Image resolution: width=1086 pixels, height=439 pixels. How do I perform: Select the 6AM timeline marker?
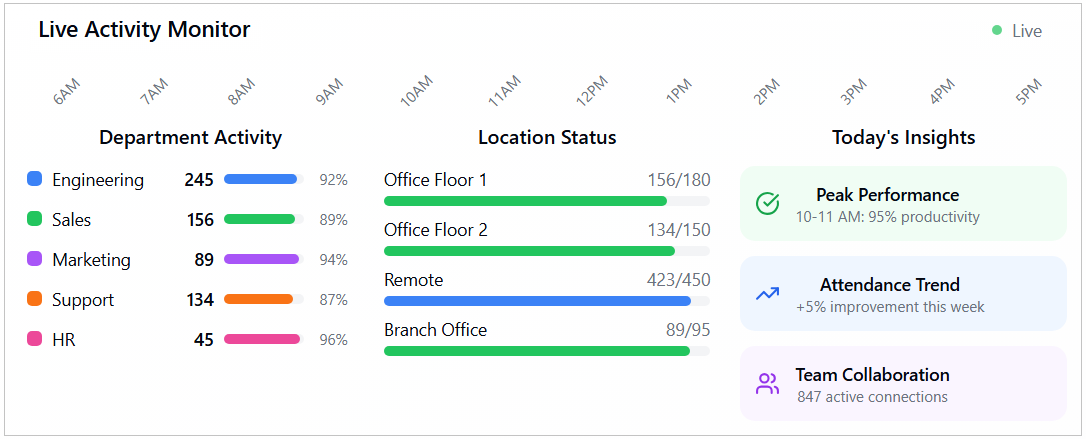[66, 92]
